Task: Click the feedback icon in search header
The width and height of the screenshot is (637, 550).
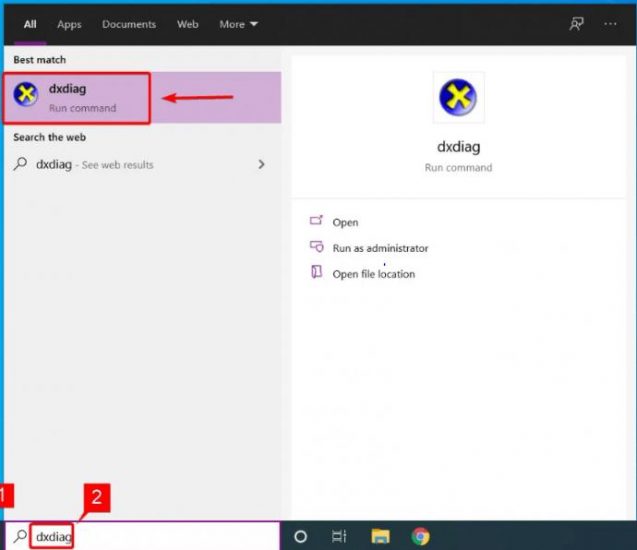Action: 576,24
